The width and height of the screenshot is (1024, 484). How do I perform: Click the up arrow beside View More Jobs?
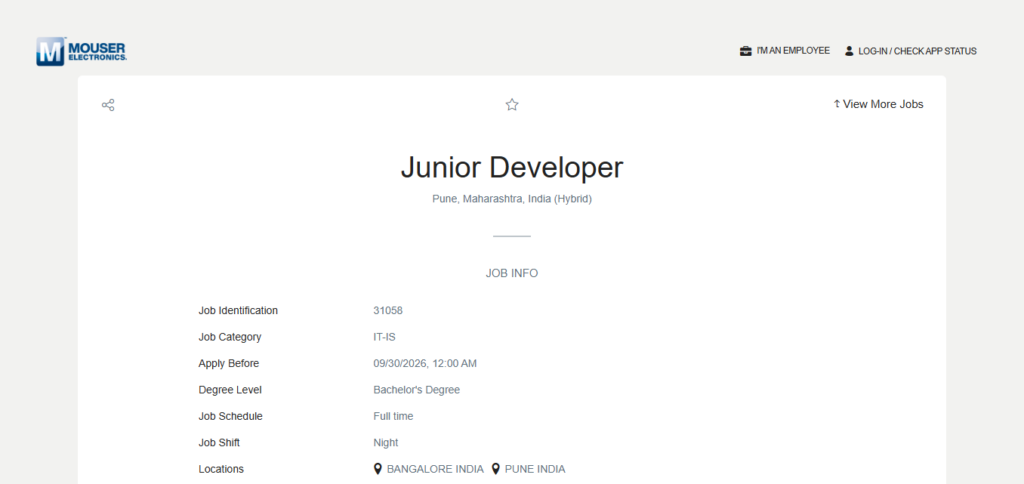coord(837,104)
